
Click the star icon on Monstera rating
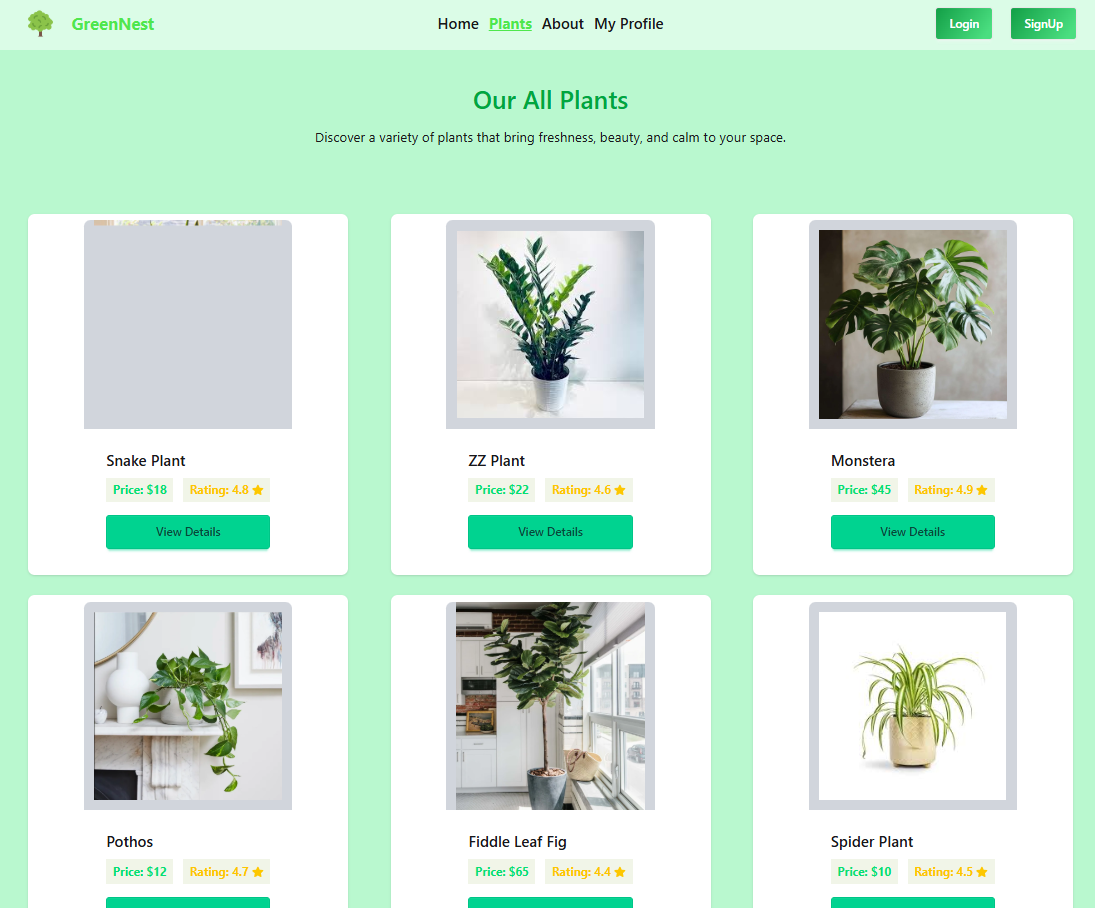[982, 490]
